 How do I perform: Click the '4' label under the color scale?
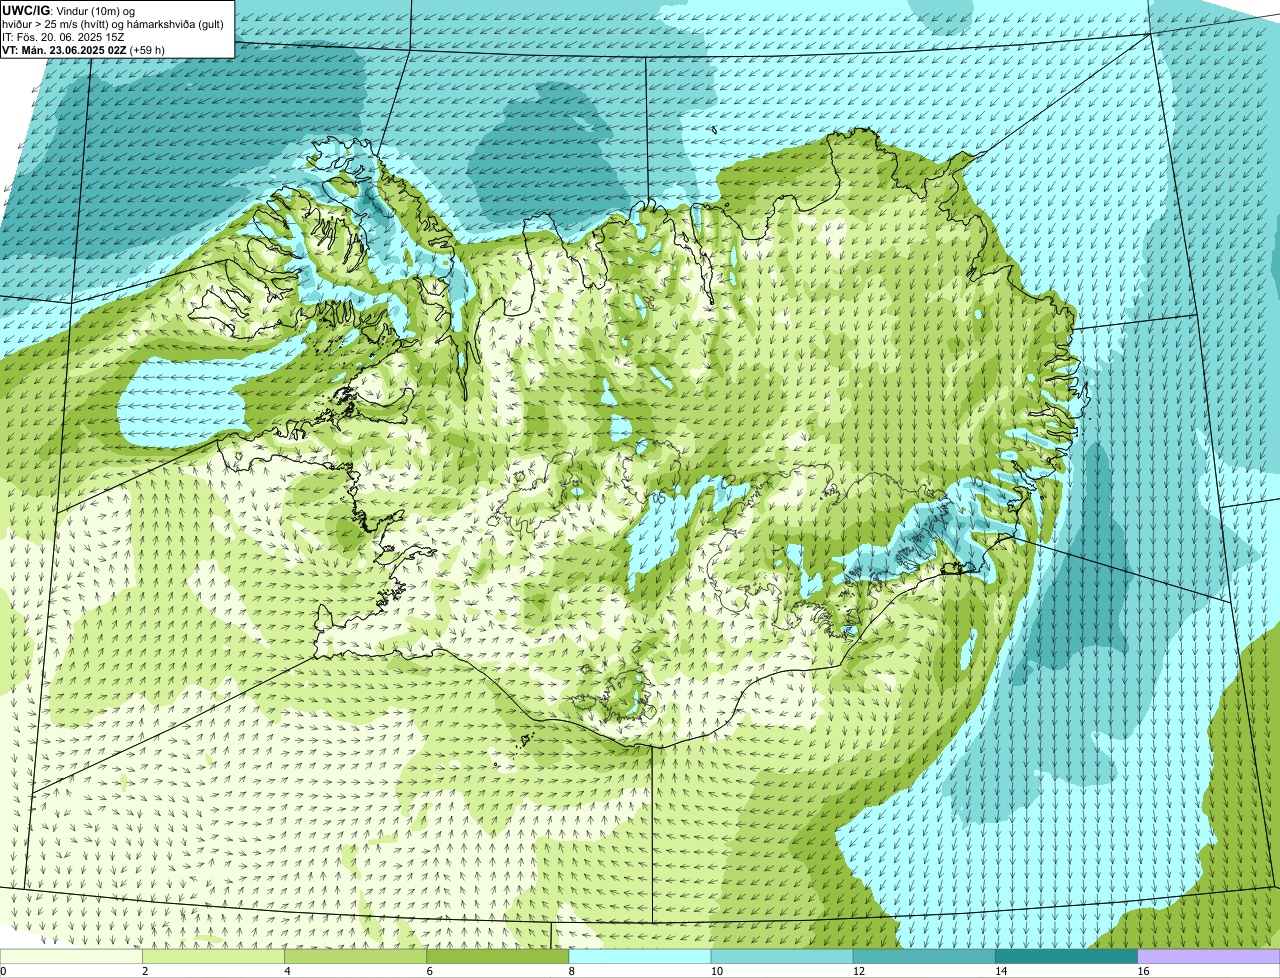287,971
